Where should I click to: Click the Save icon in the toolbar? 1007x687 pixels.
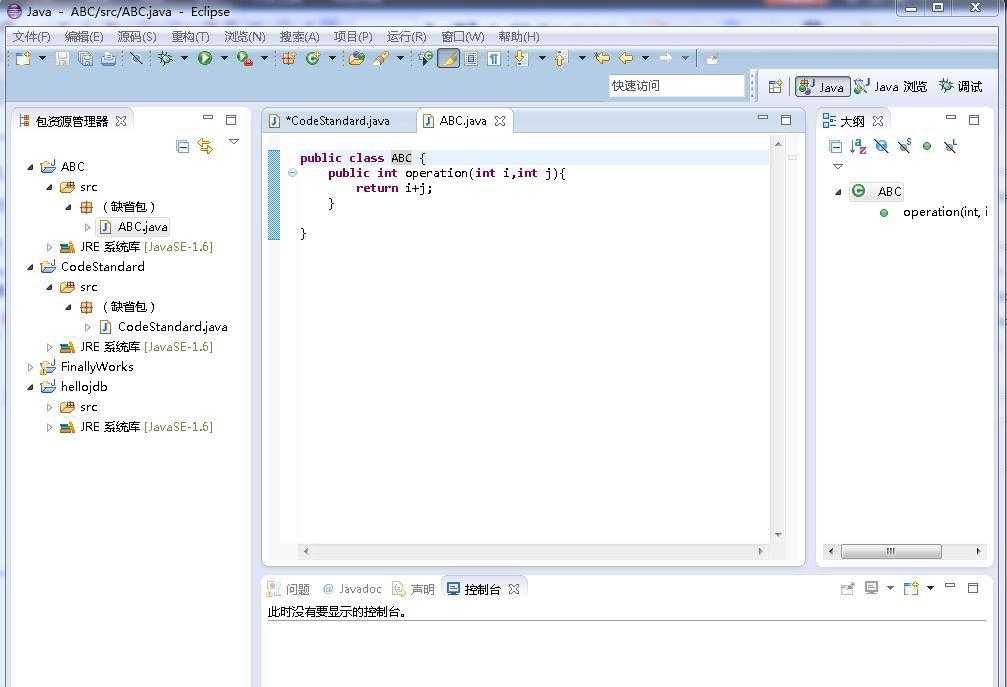[62, 59]
